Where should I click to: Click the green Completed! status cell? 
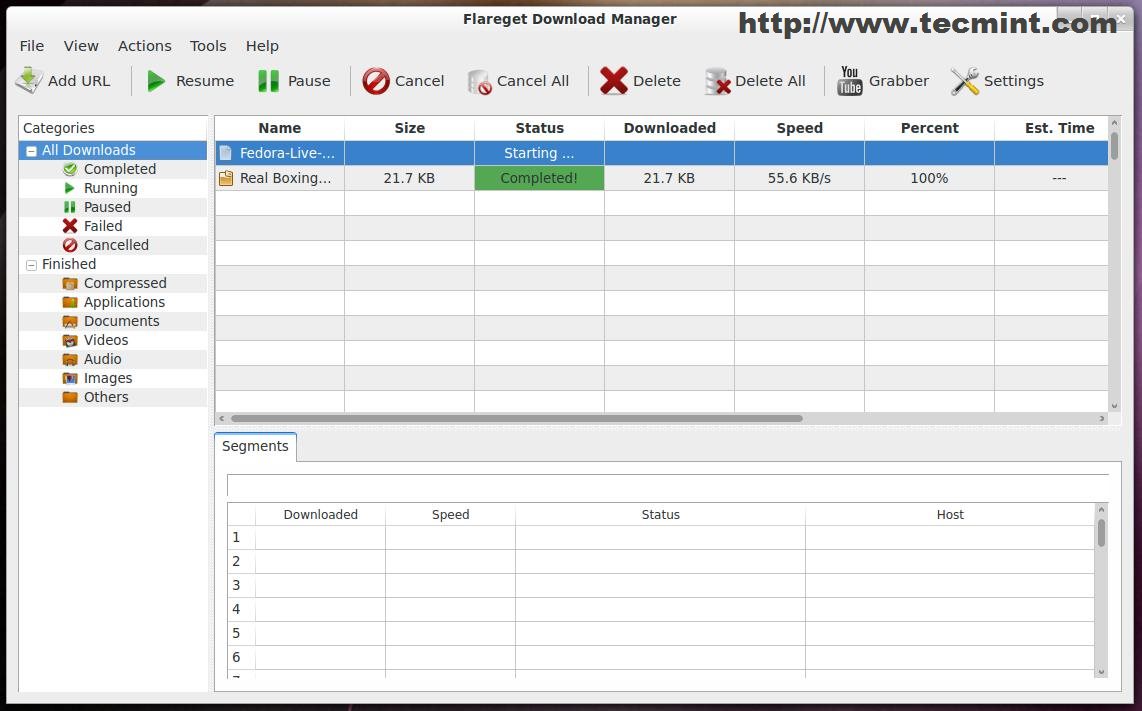tap(539, 178)
